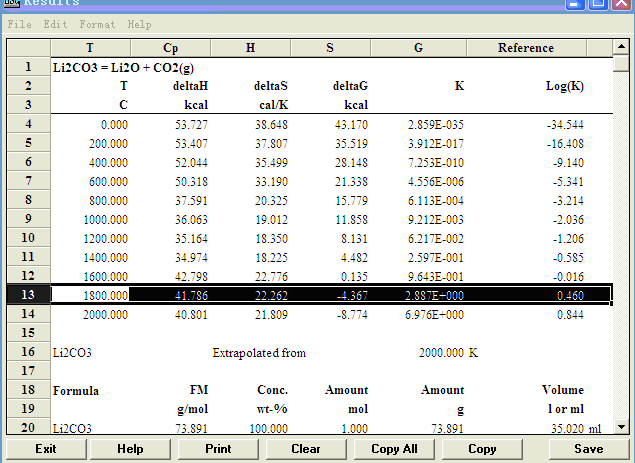
Task: Select row header 20
Action: coord(28,427)
